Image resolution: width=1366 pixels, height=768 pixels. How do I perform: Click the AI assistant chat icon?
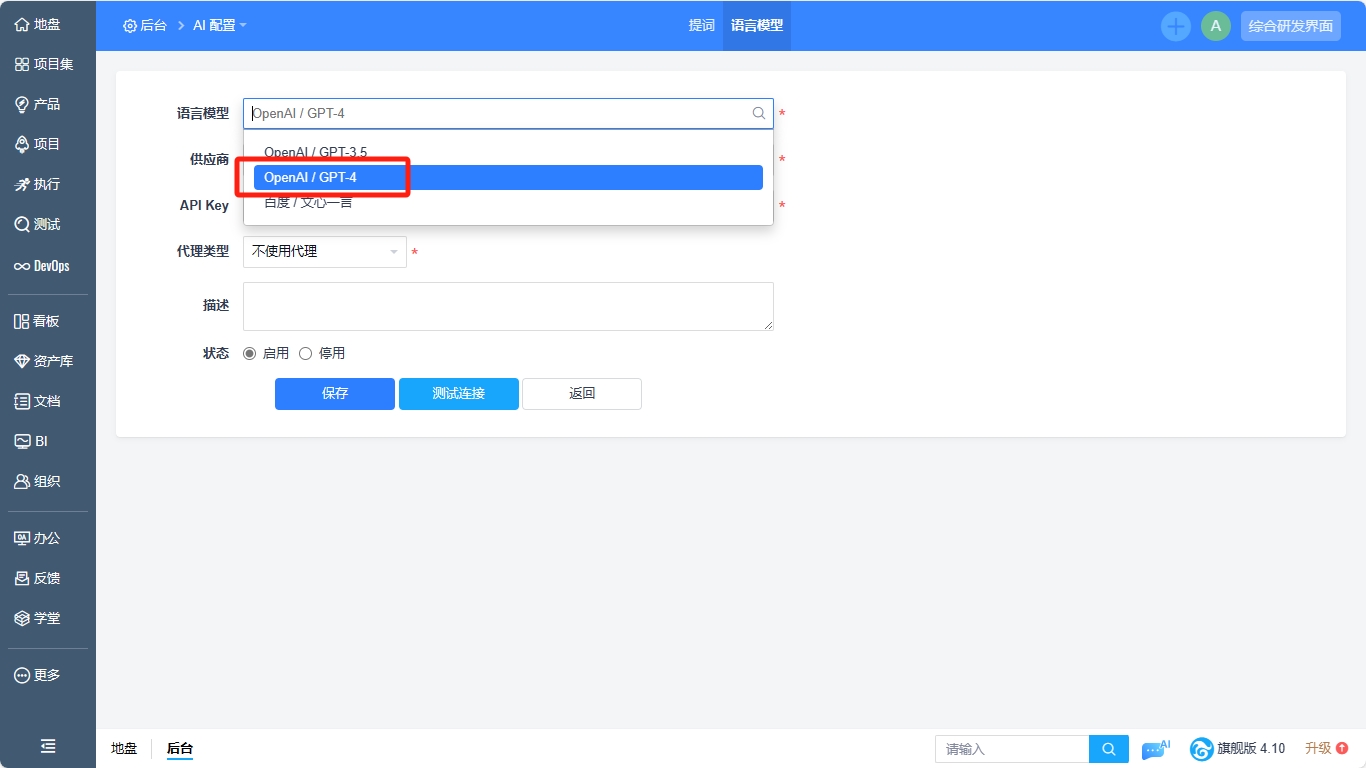[1155, 748]
